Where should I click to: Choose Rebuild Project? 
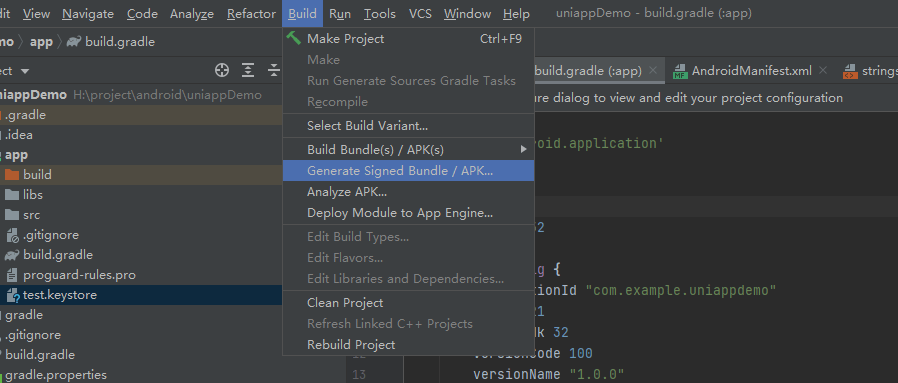tap(408, 345)
